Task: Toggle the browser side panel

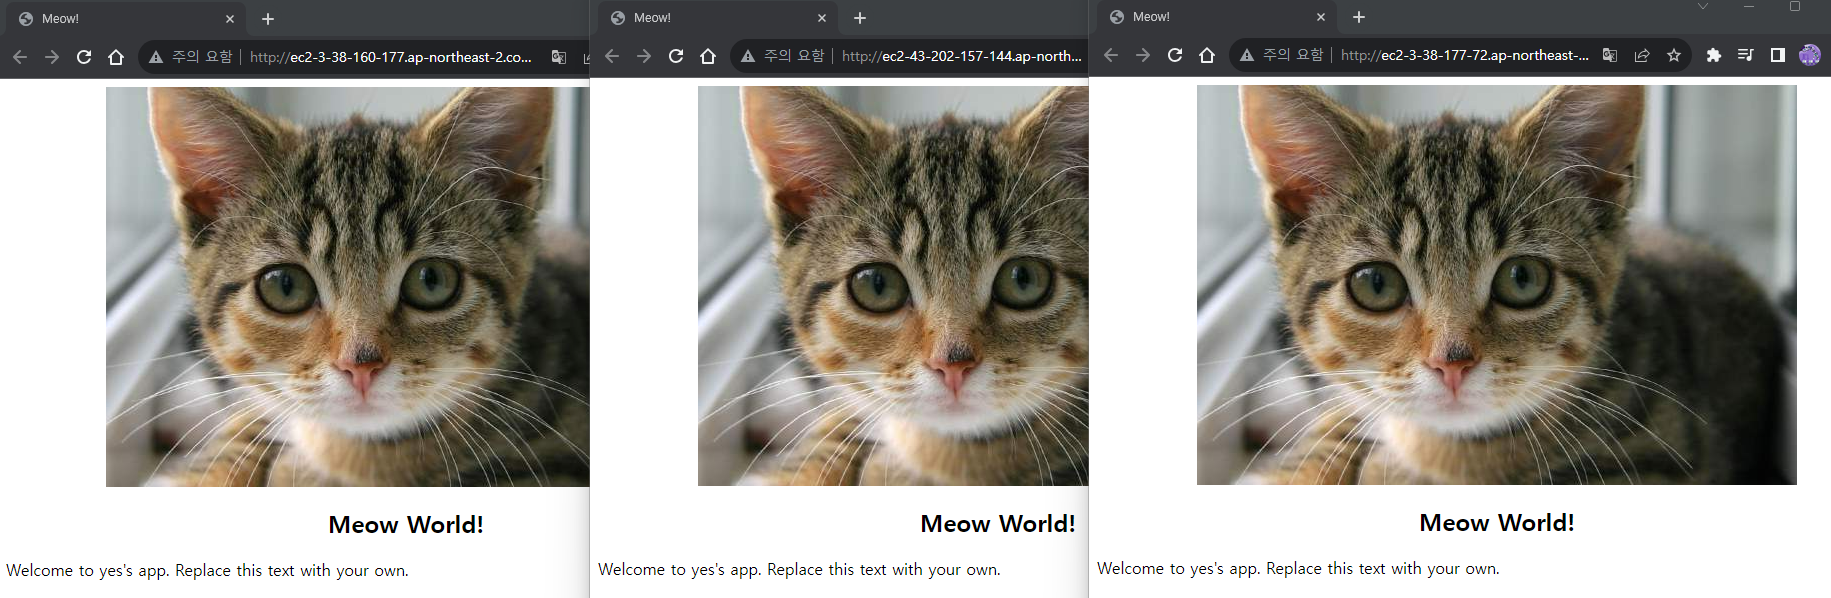Action: 1778,55
